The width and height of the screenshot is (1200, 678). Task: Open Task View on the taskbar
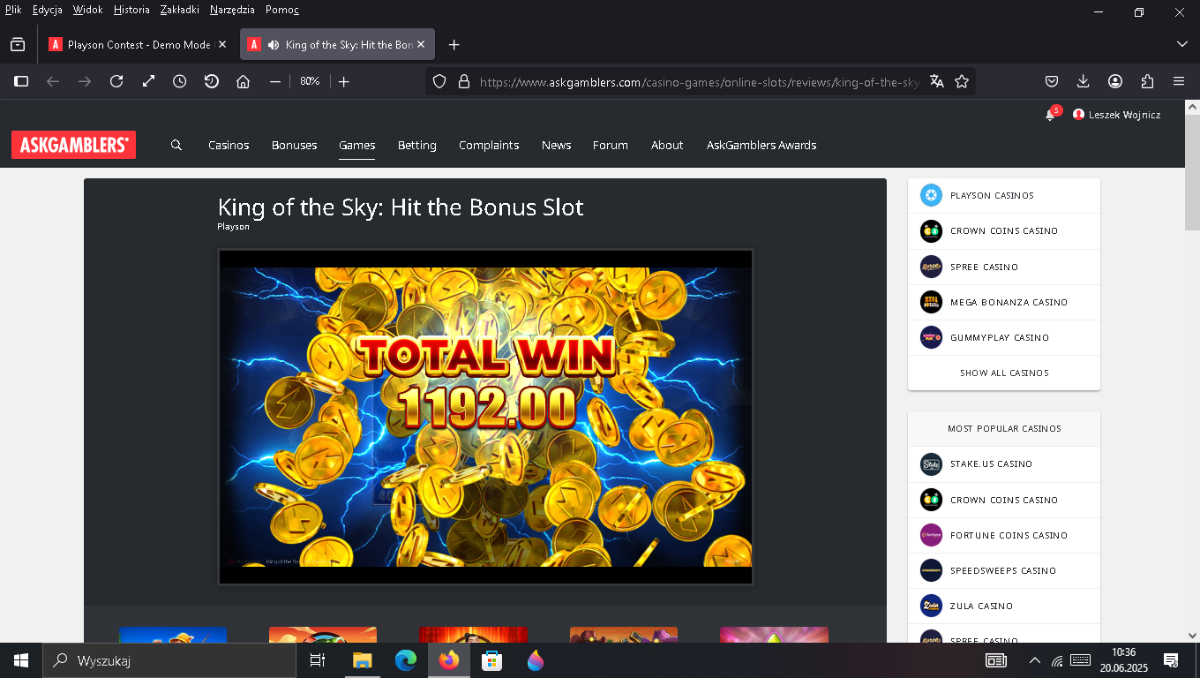(318, 660)
